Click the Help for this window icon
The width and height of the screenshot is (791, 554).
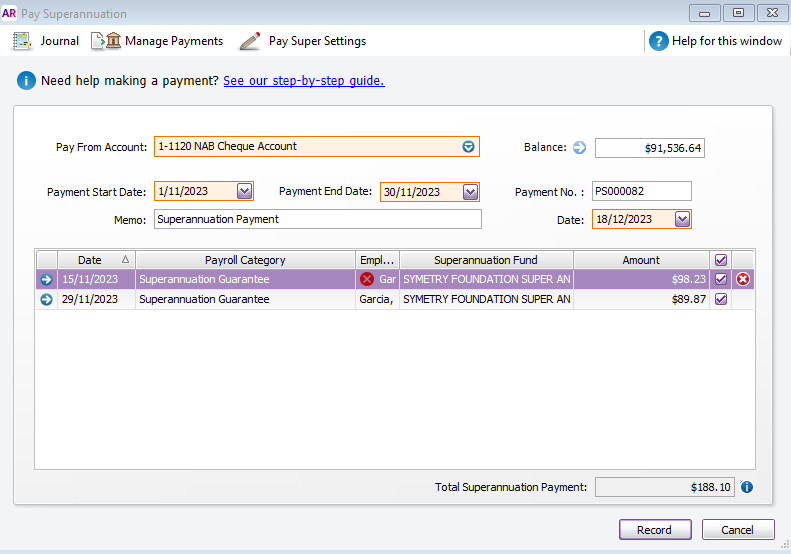pos(658,41)
